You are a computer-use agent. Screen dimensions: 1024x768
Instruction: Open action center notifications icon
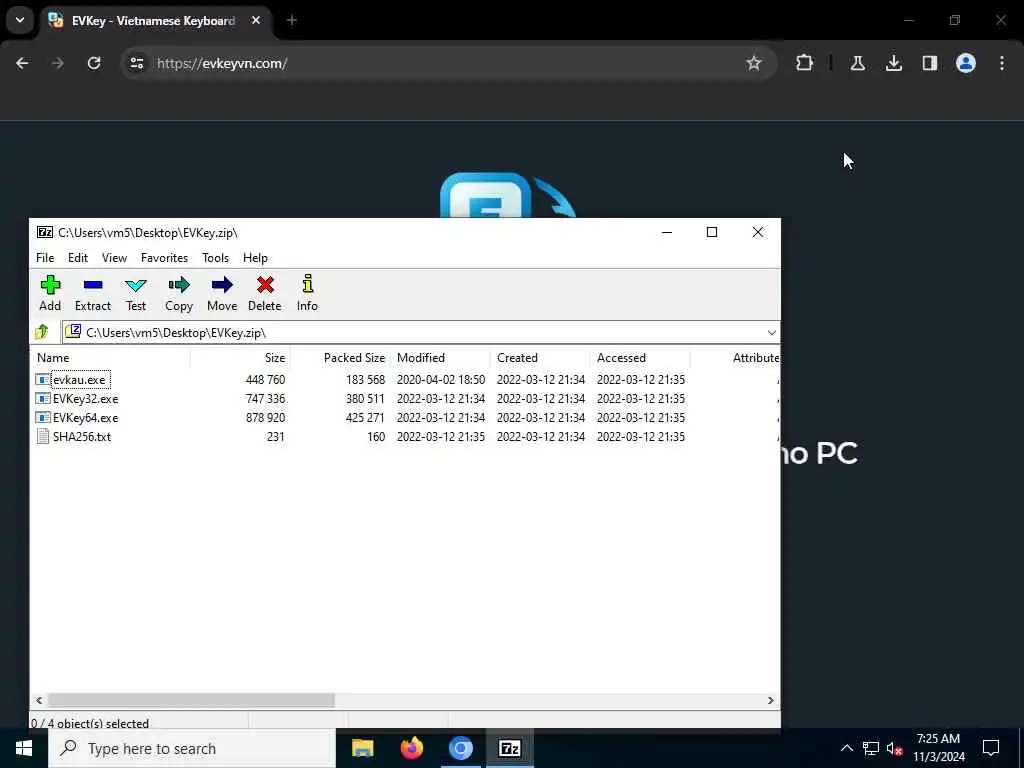point(991,748)
